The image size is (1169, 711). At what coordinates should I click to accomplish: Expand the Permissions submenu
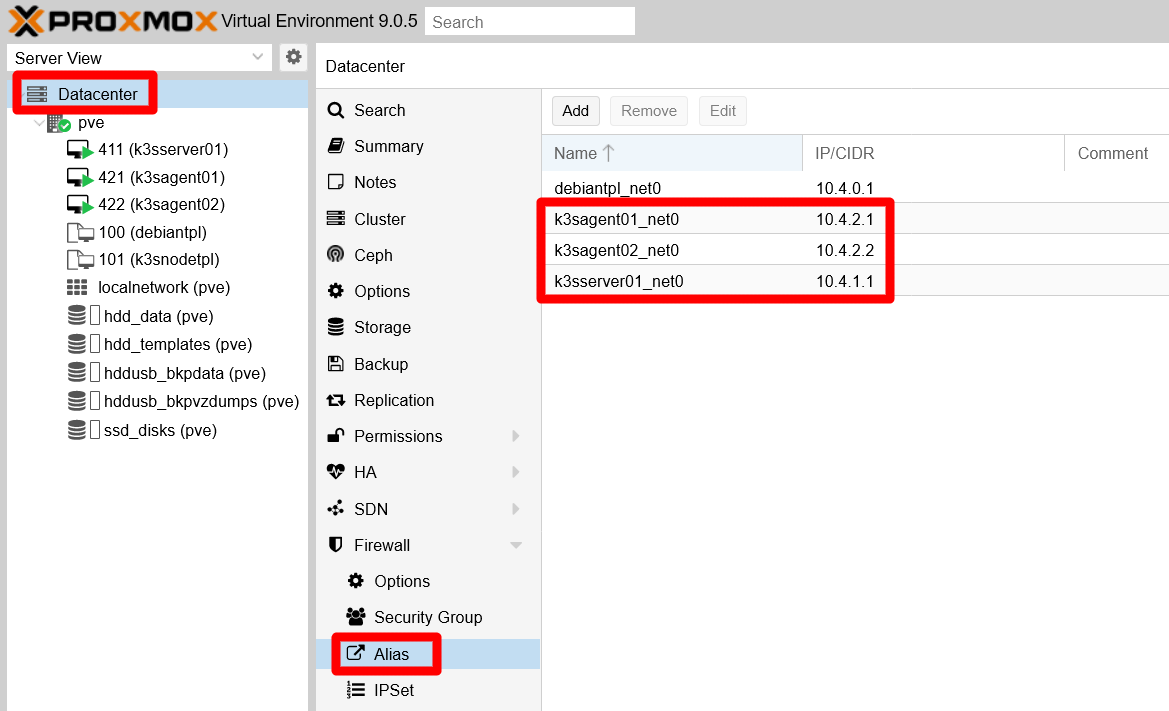(x=516, y=436)
